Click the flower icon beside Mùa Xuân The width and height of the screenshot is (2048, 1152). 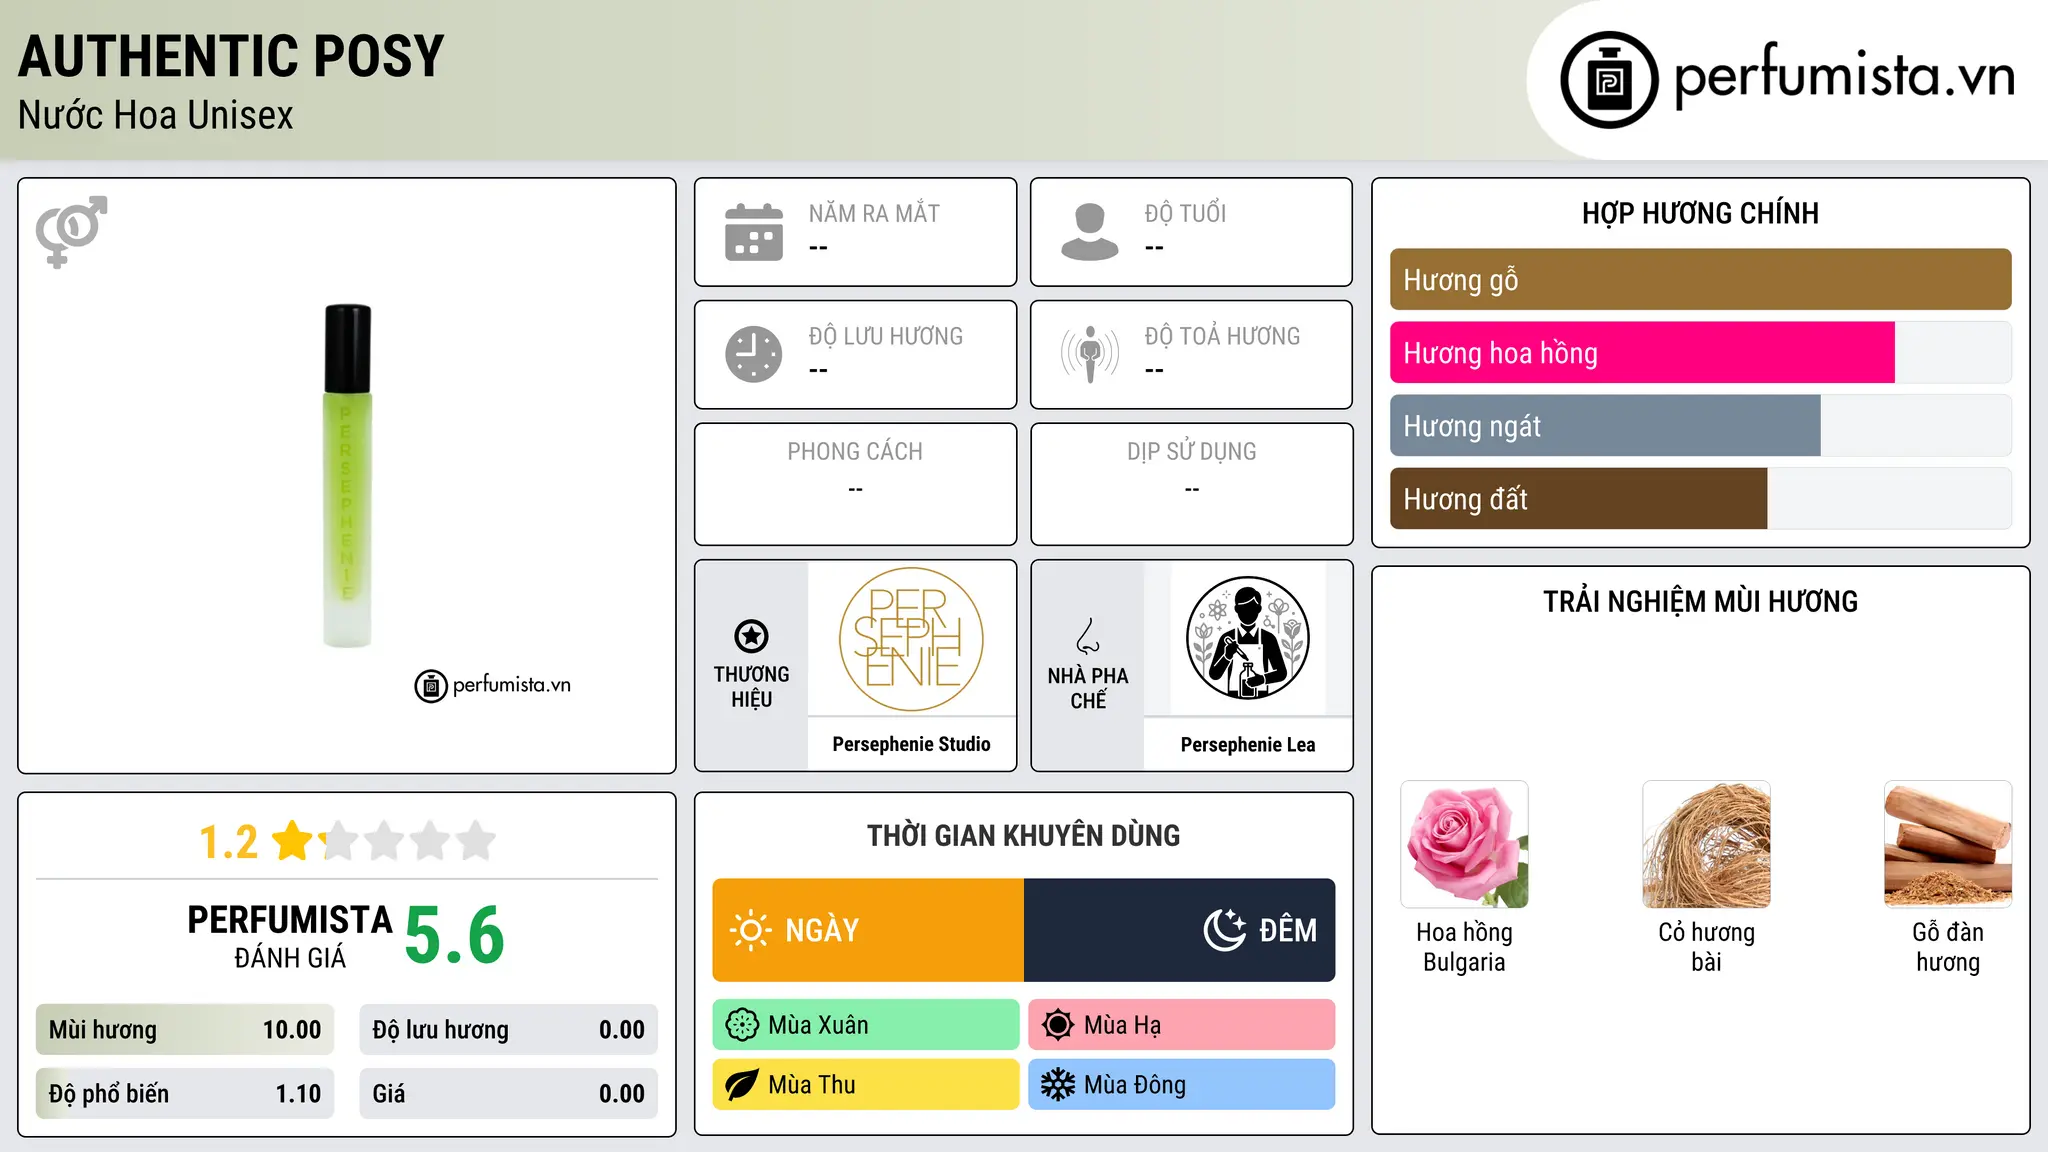tap(742, 1025)
